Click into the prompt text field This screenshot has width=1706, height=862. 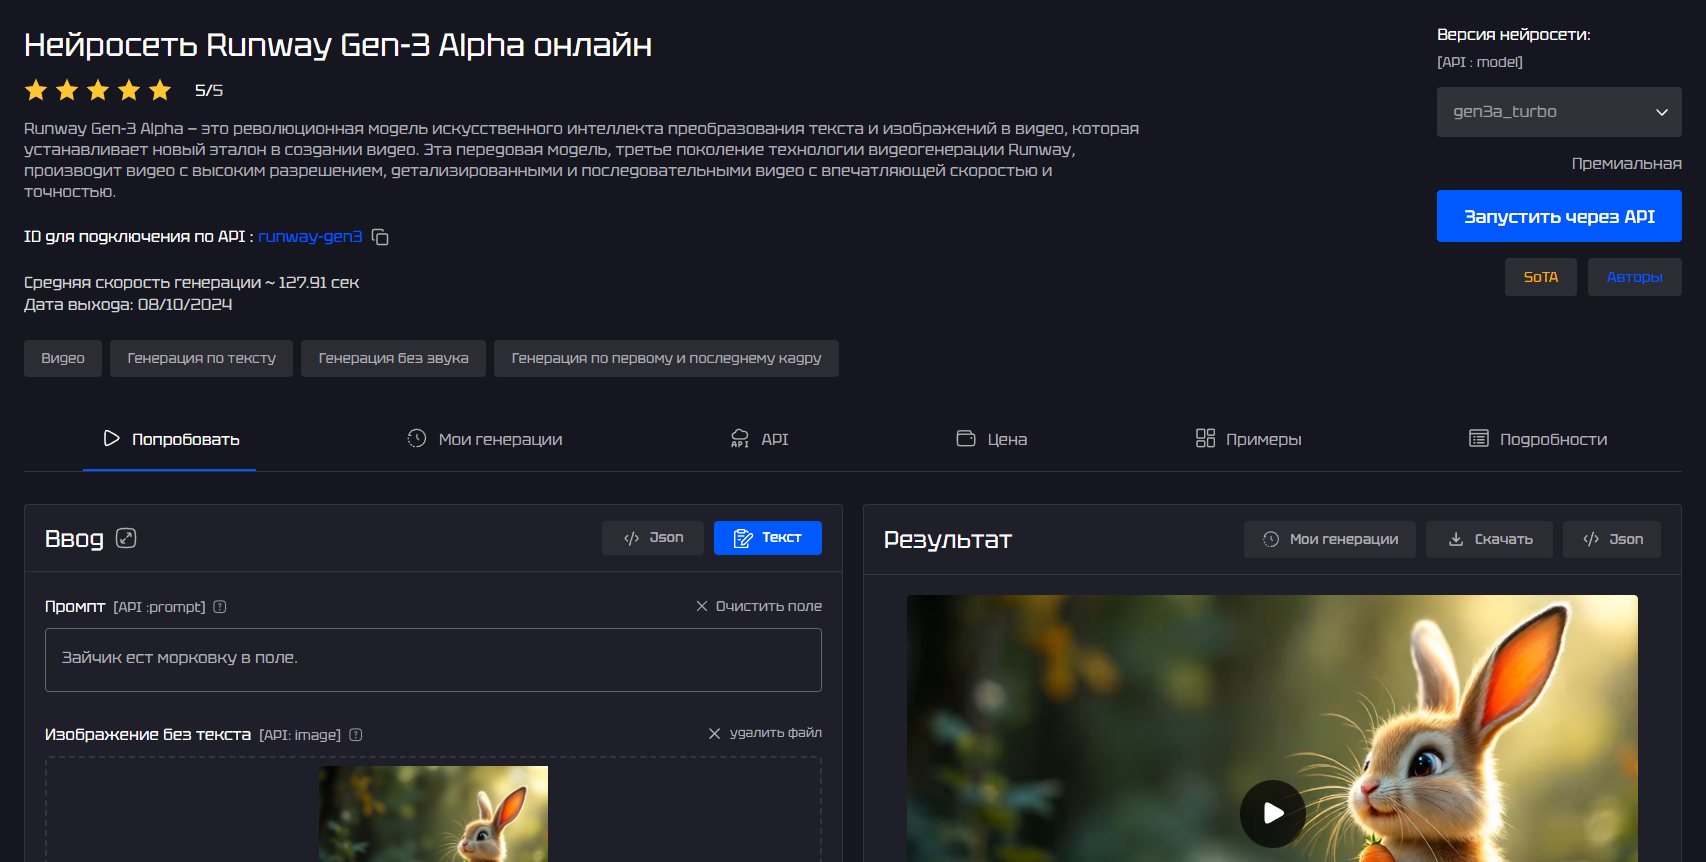[433, 659]
